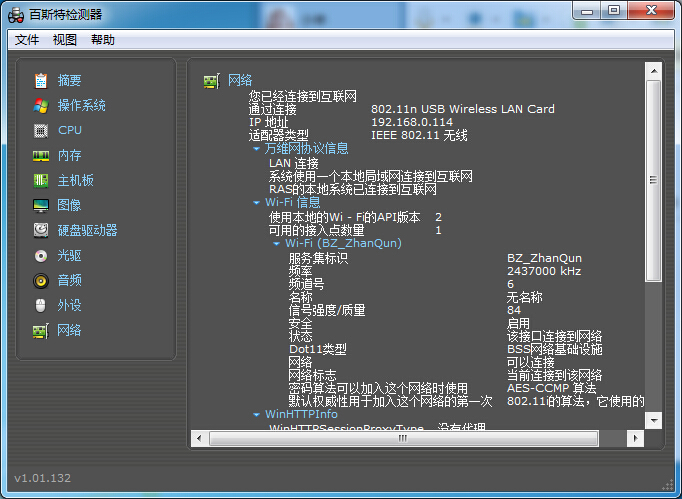The image size is (682, 499).
Task: Click the vertical scrollbar thumb
Action: point(653,181)
